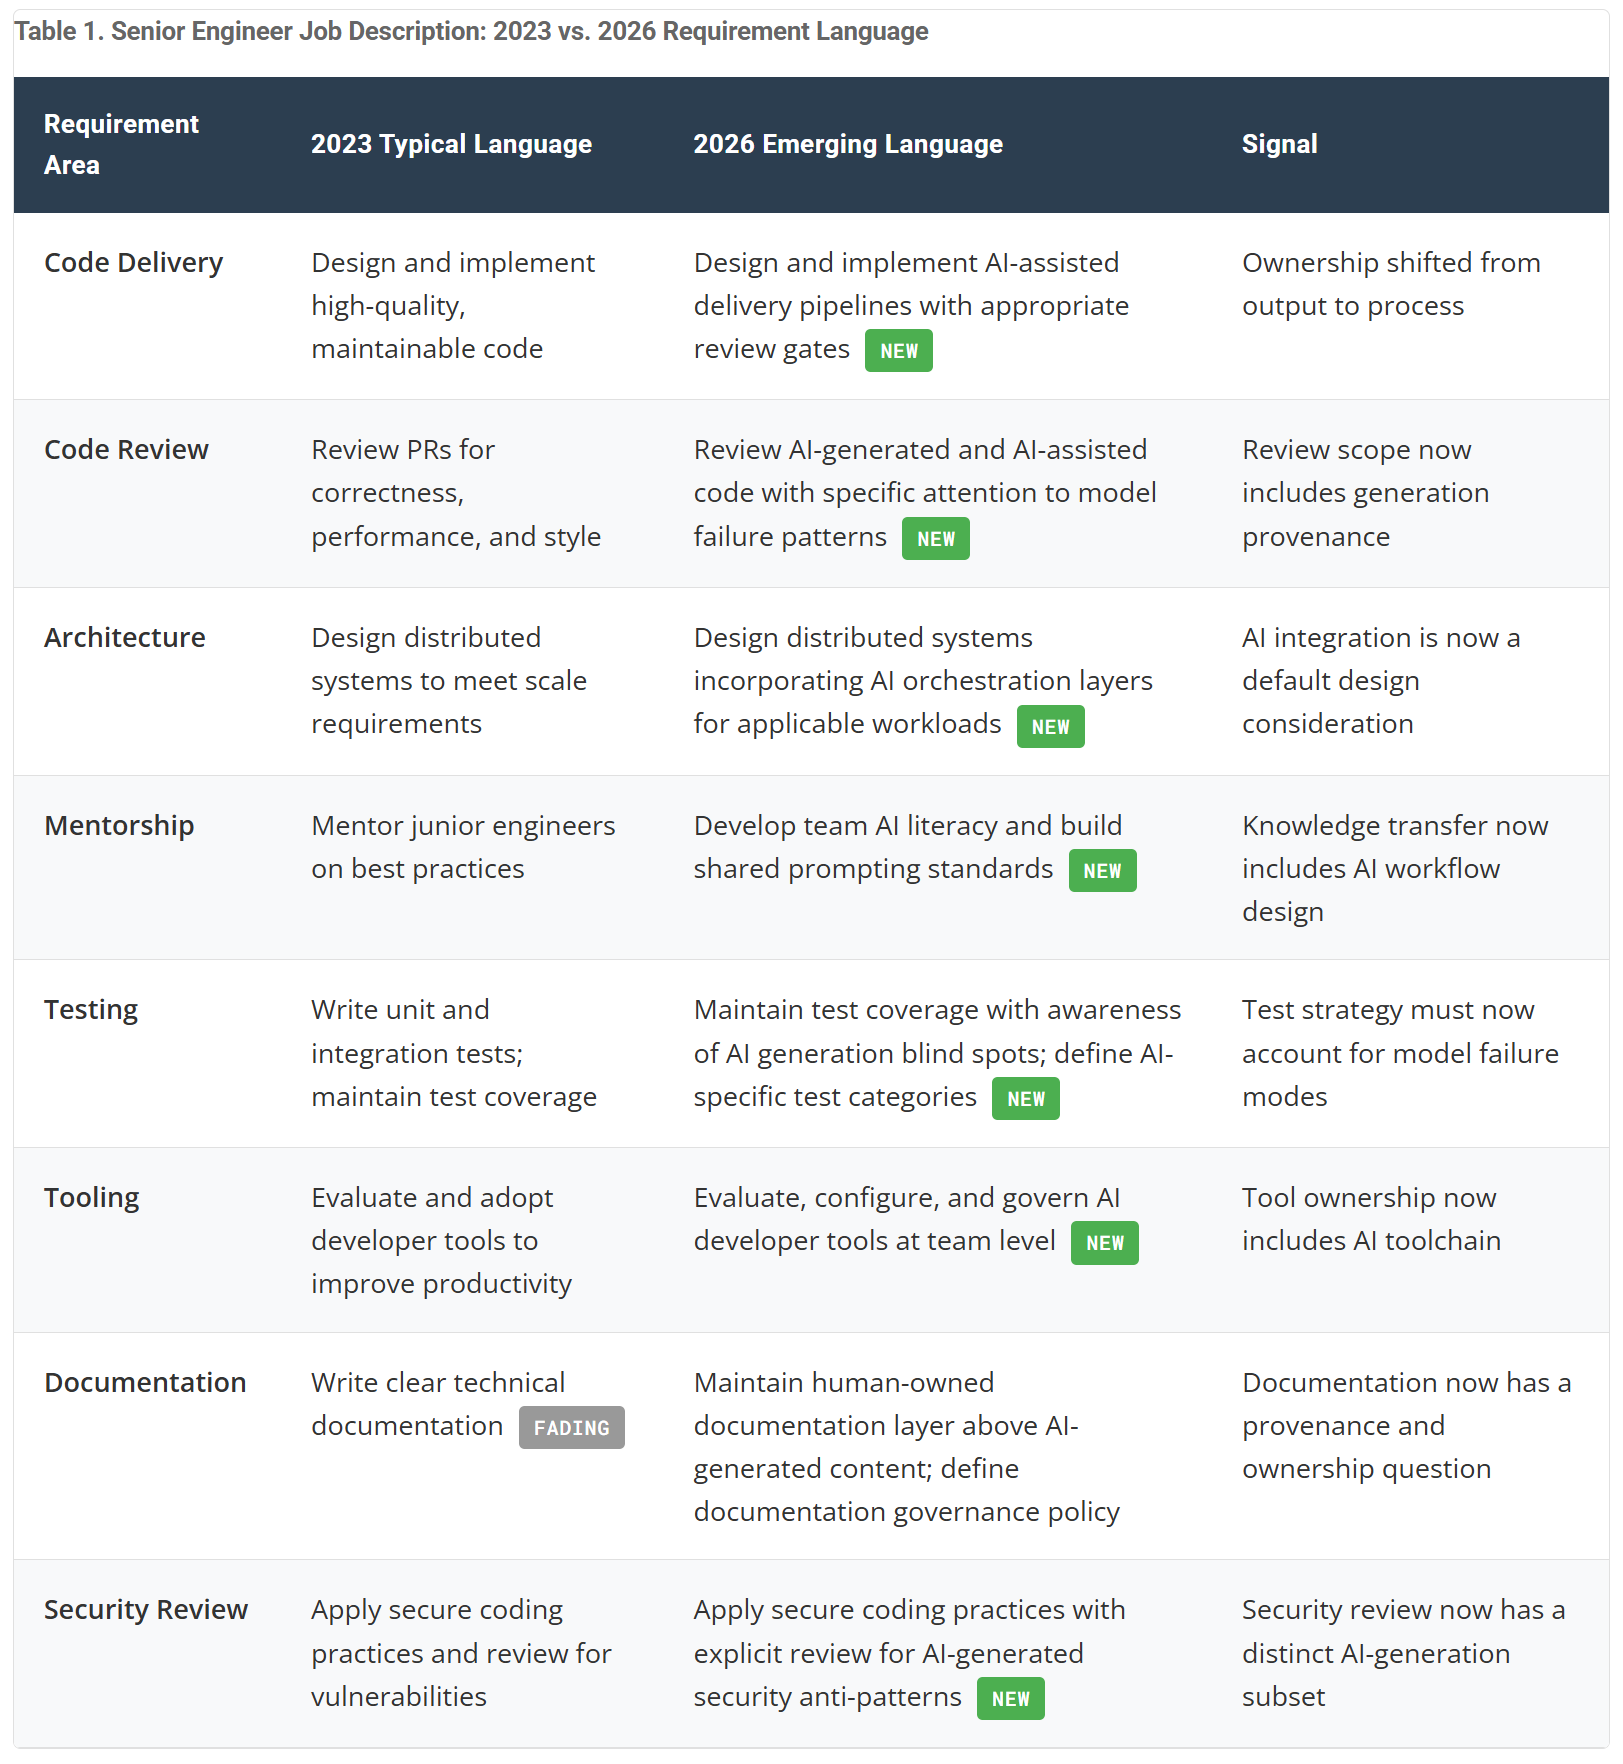This screenshot has height=1764, width=1623.
Task: Click the Testing row label
Action: point(91,1010)
